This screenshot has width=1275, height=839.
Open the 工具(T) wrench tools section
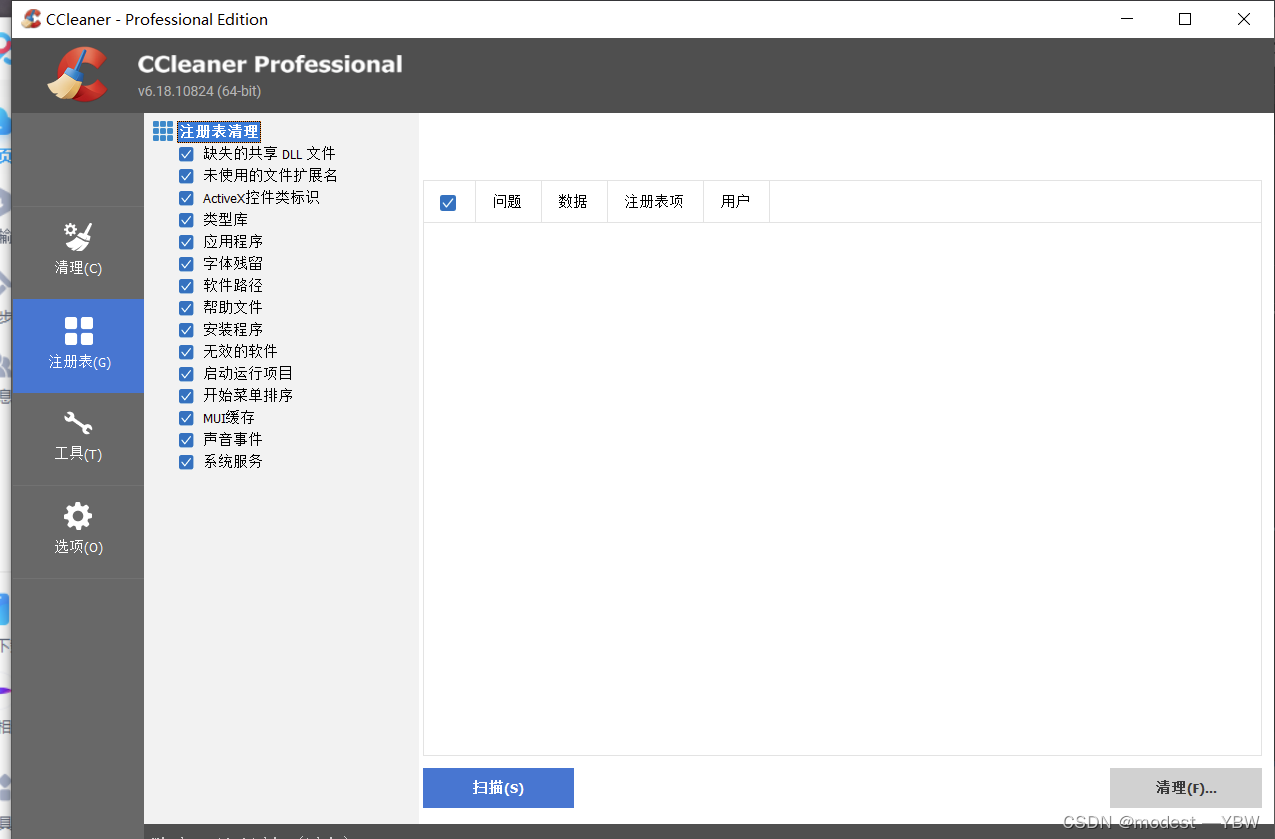point(78,438)
